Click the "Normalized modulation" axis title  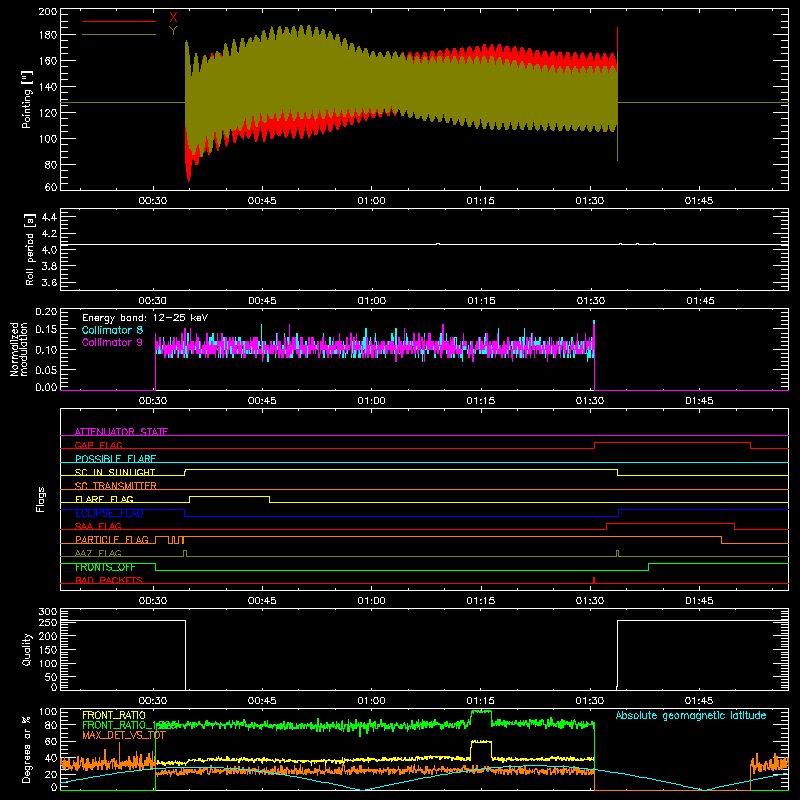pos(19,349)
